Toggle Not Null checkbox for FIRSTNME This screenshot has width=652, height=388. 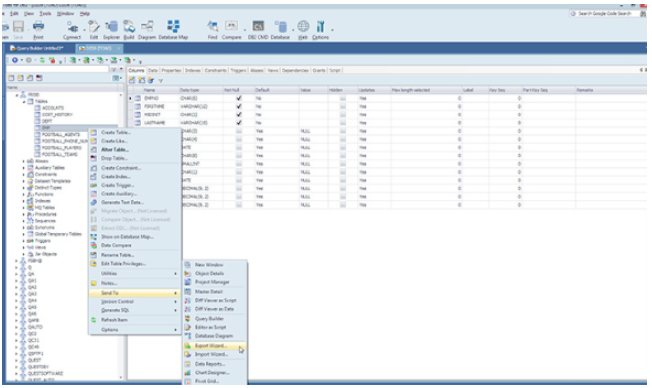[x=239, y=106]
